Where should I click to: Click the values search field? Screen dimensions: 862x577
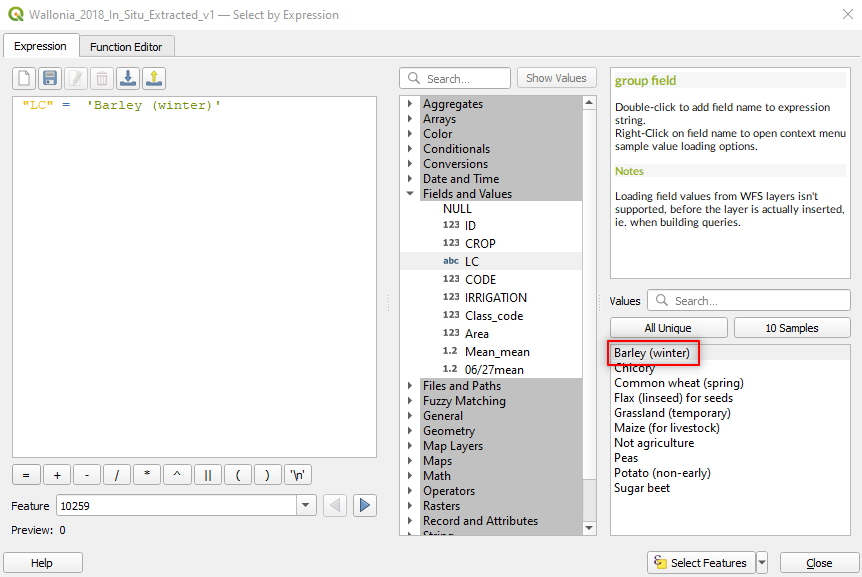(x=749, y=301)
